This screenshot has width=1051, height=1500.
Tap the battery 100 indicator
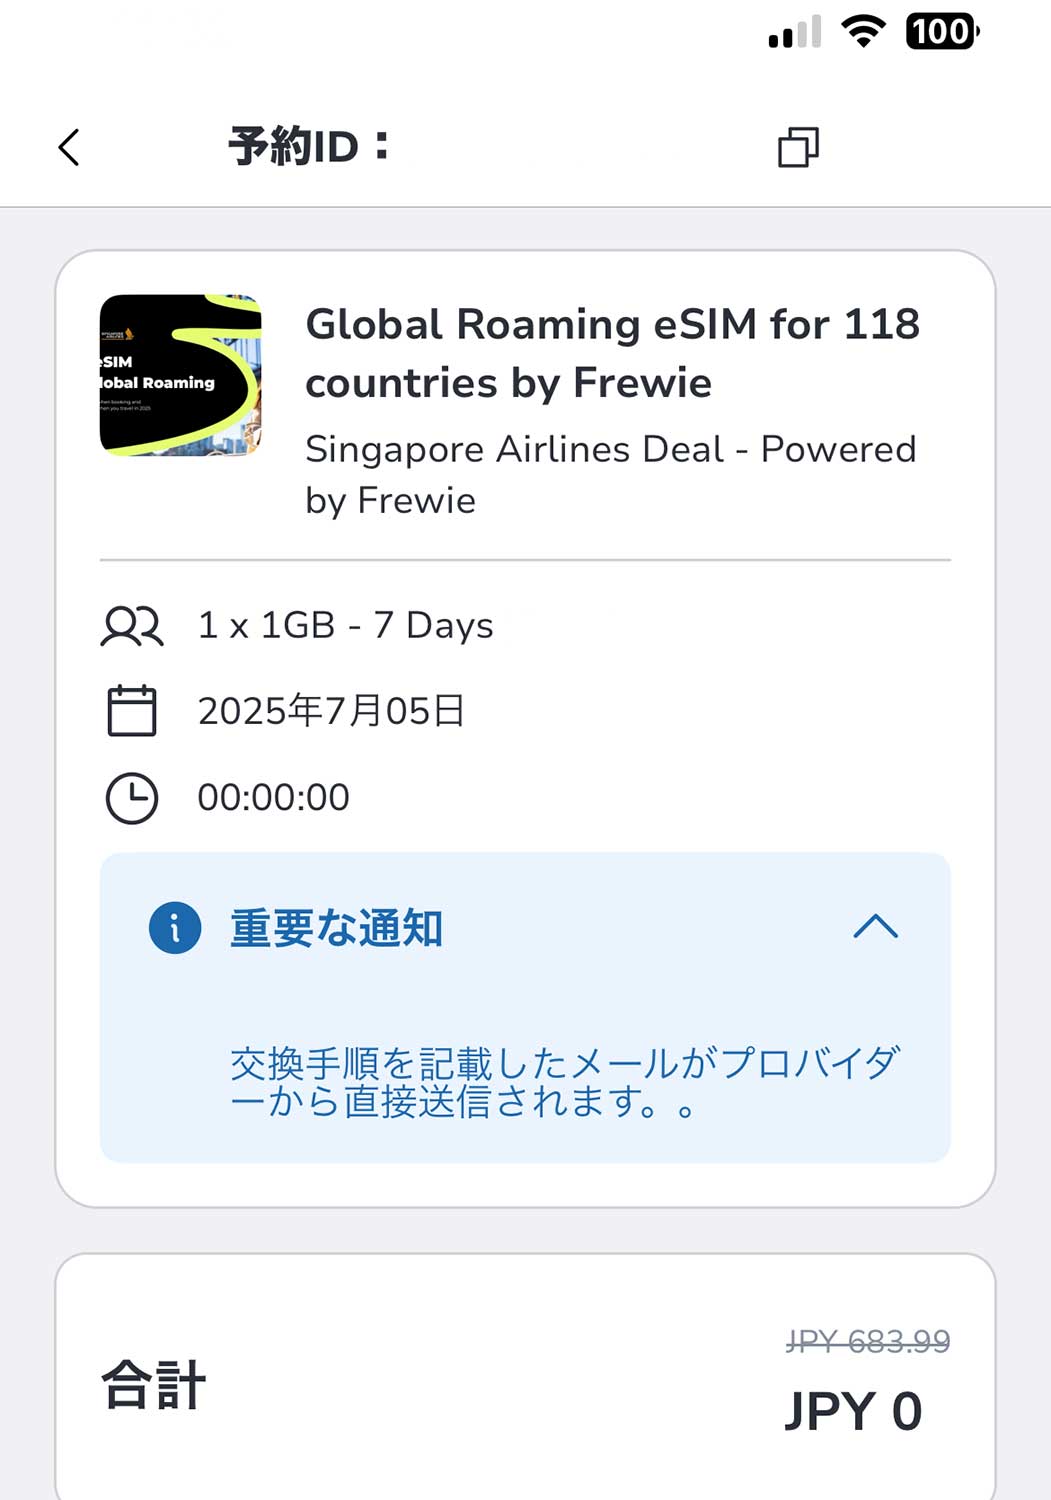[942, 31]
